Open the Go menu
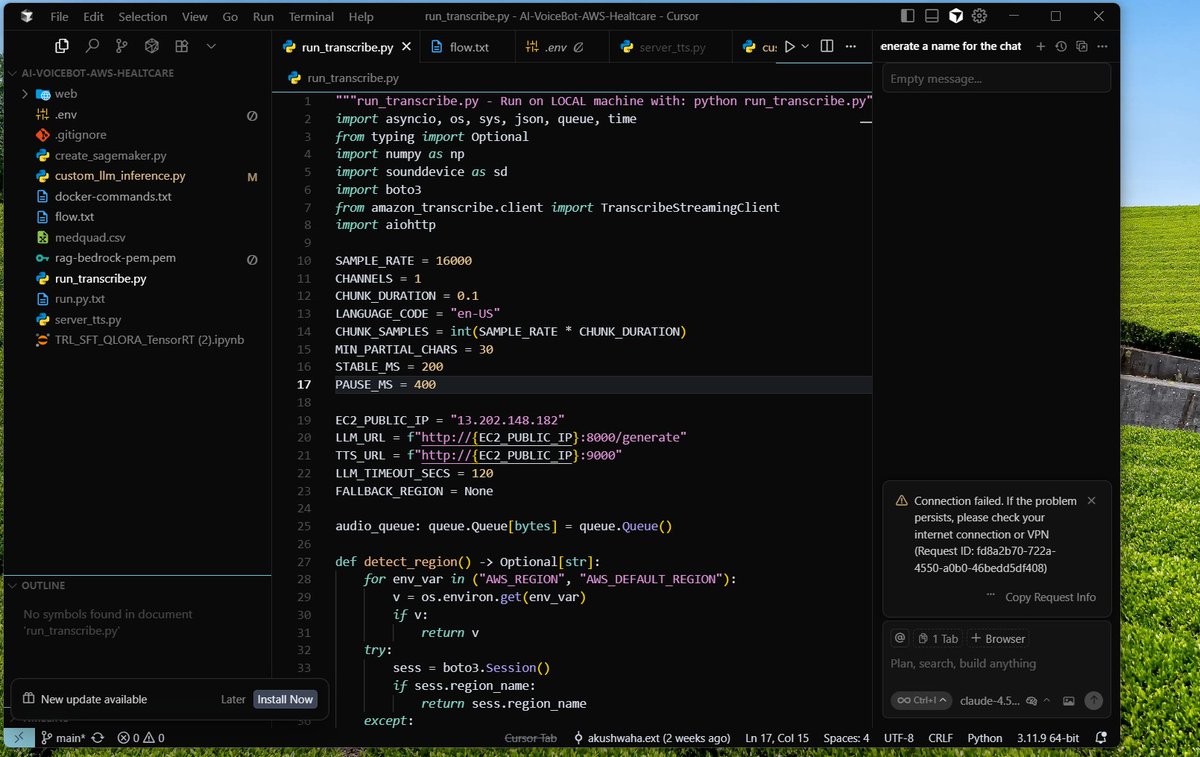This screenshot has width=1200, height=757. [230, 16]
